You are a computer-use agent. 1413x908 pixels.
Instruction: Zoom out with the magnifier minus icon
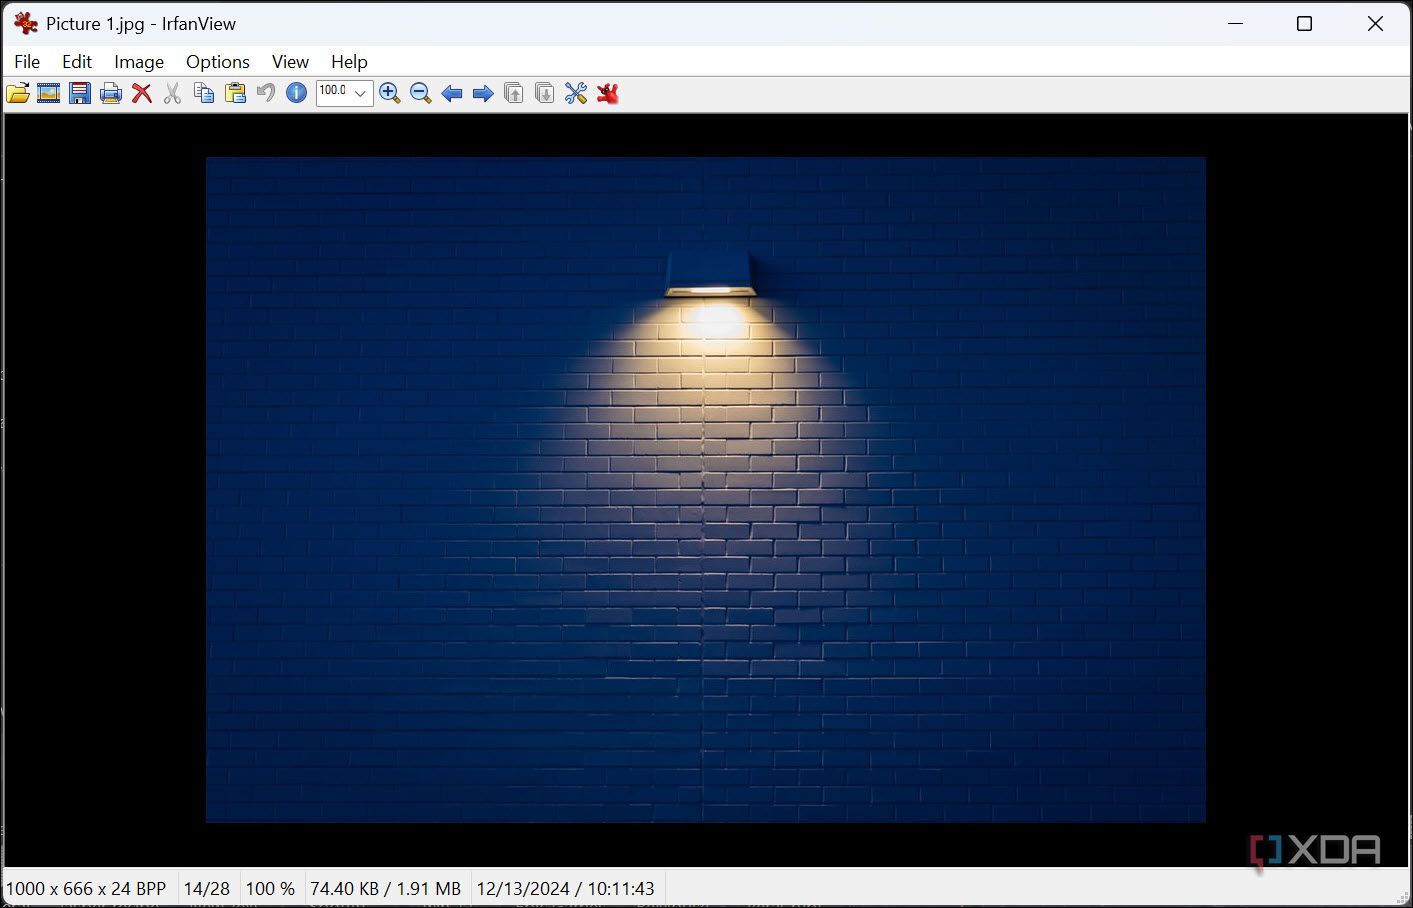pyautogui.click(x=421, y=94)
